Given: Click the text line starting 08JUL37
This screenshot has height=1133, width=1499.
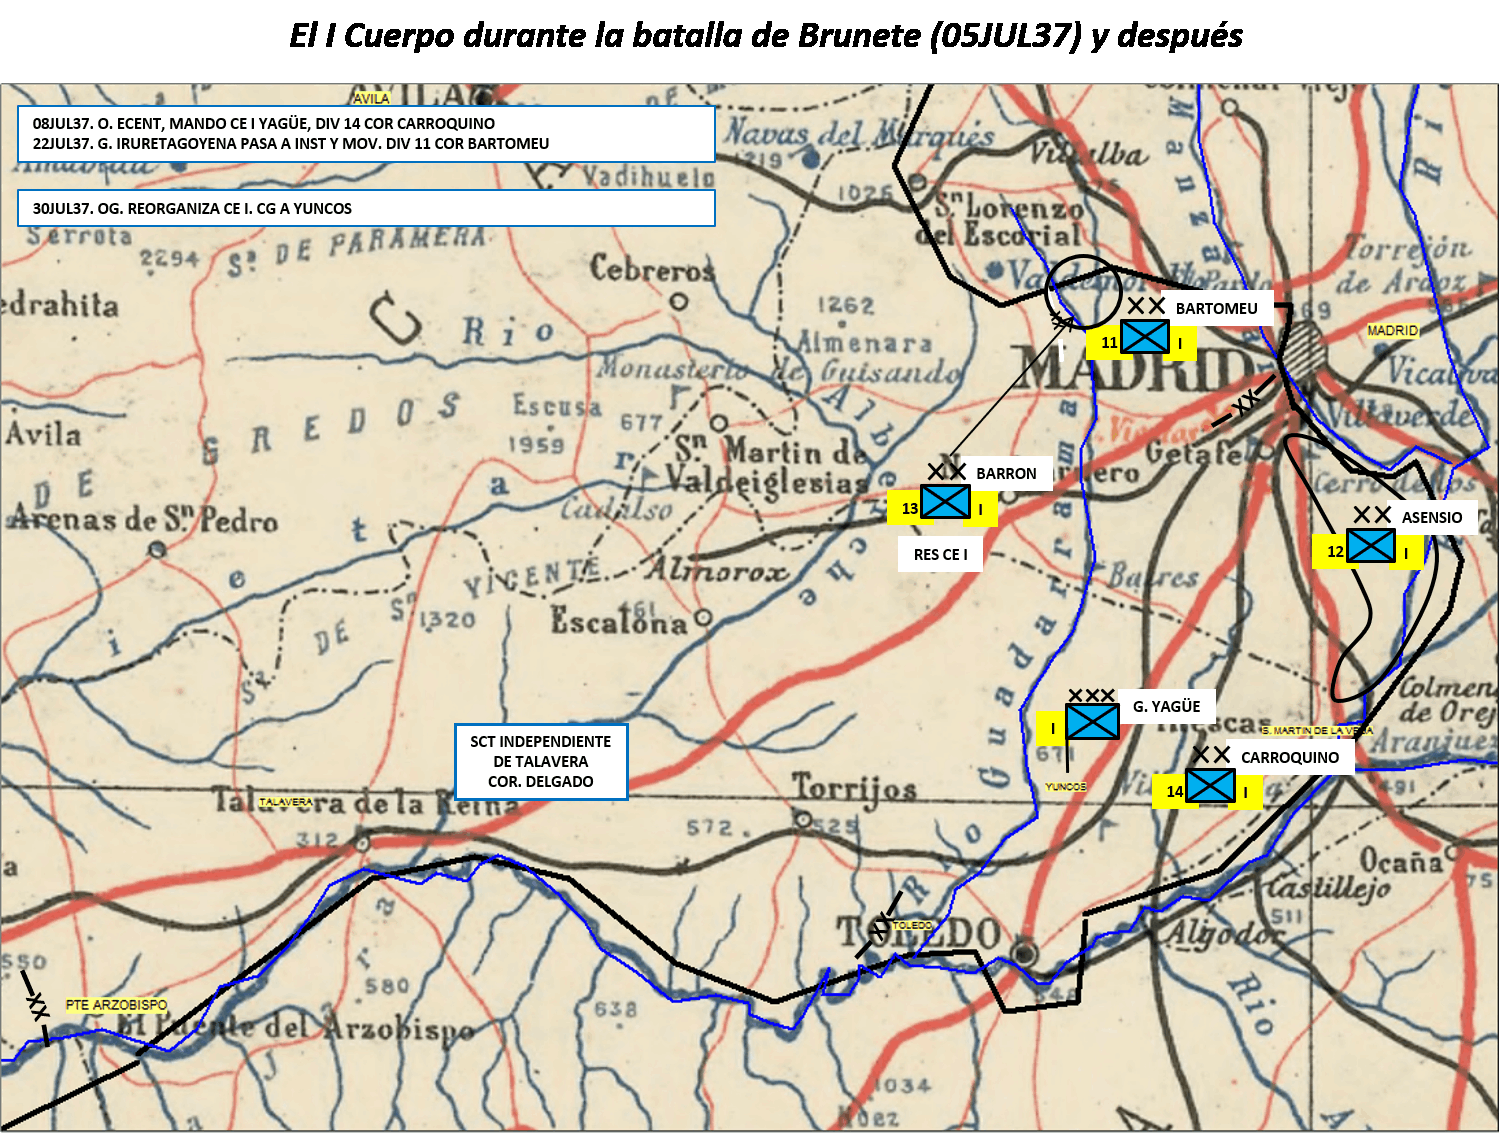Looking at the screenshot, I should [x=264, y=123].
